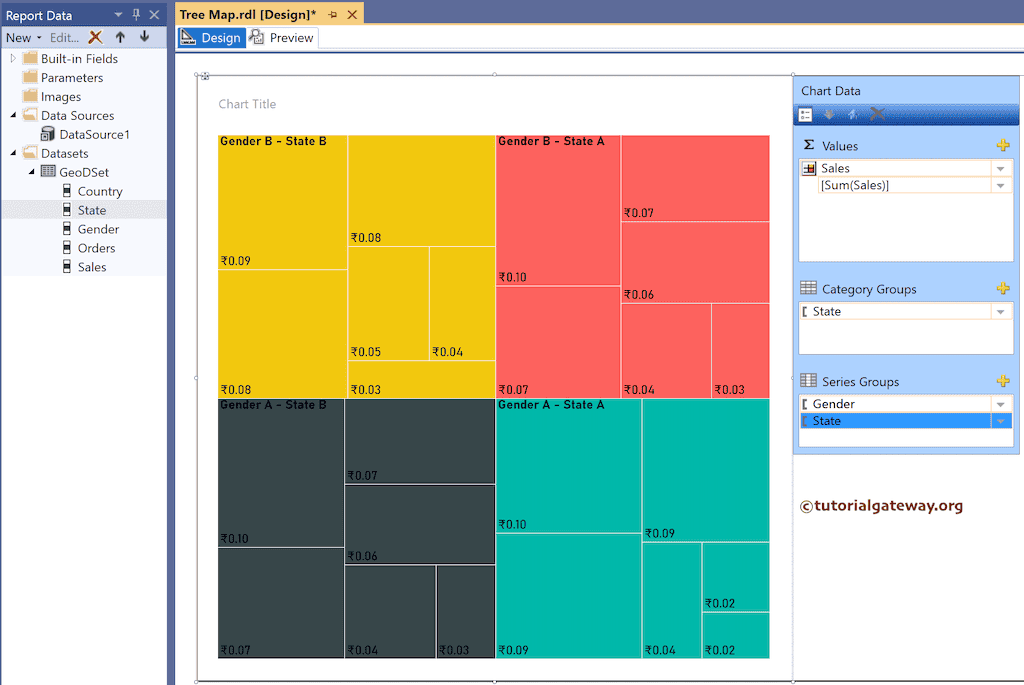This screenshot has height=685, width=1024.
Task: Open the DataSource1 data source
Action: pyautogui.click(x=102, y=134)
